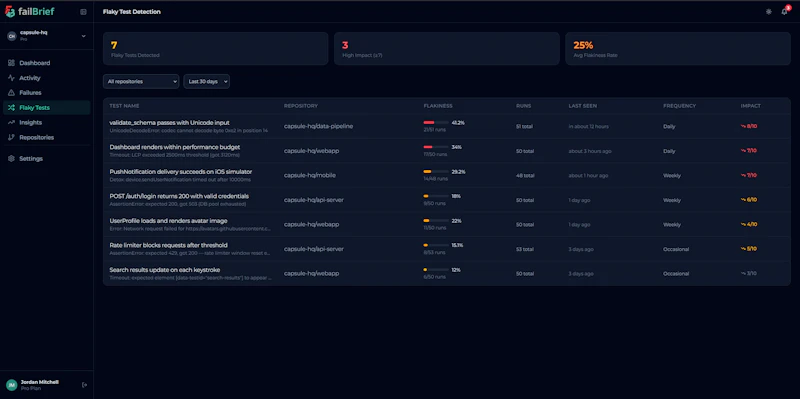Viewport: 800px width, 399px height.
Task: Click the Detox sendUserNotification error text
Action: 180,180
